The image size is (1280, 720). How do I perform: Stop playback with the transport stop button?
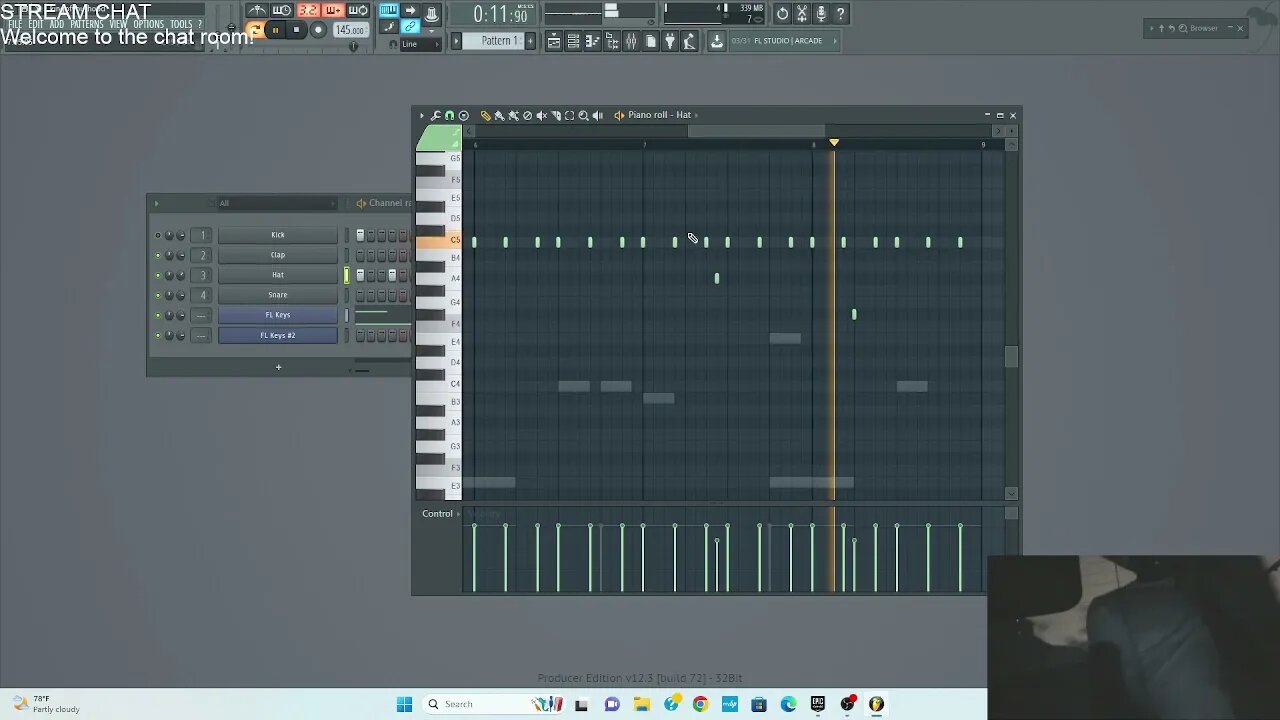(x=296, y=30)
